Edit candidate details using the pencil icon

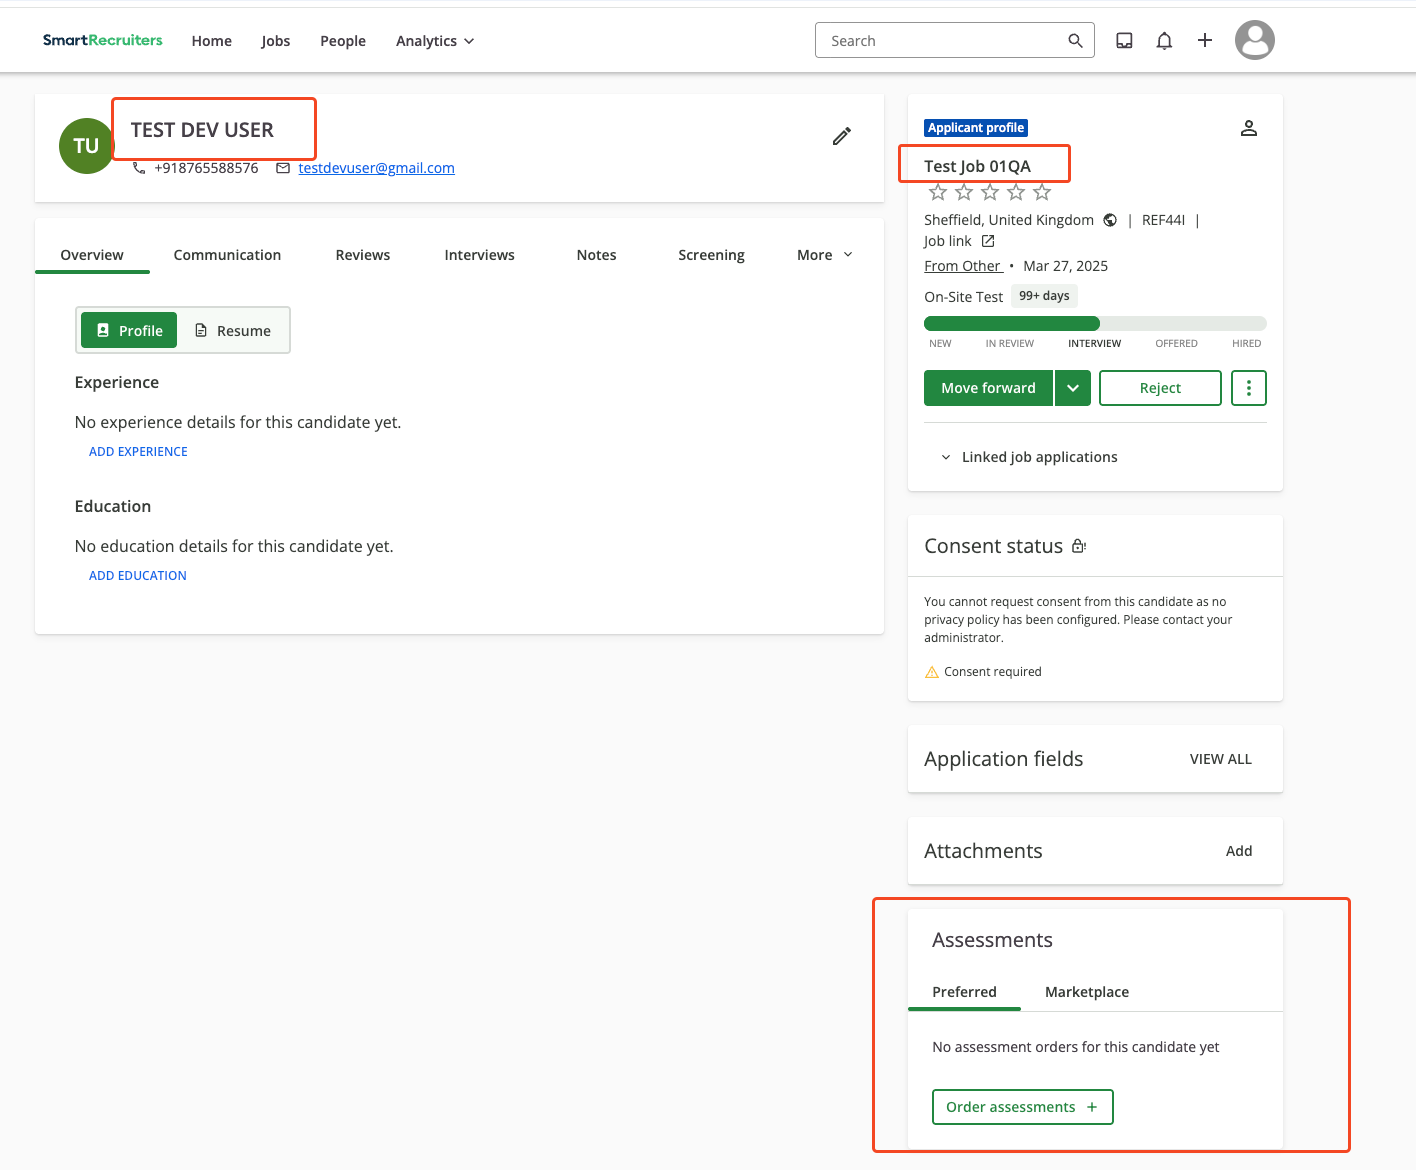click(x=841, y=136)
